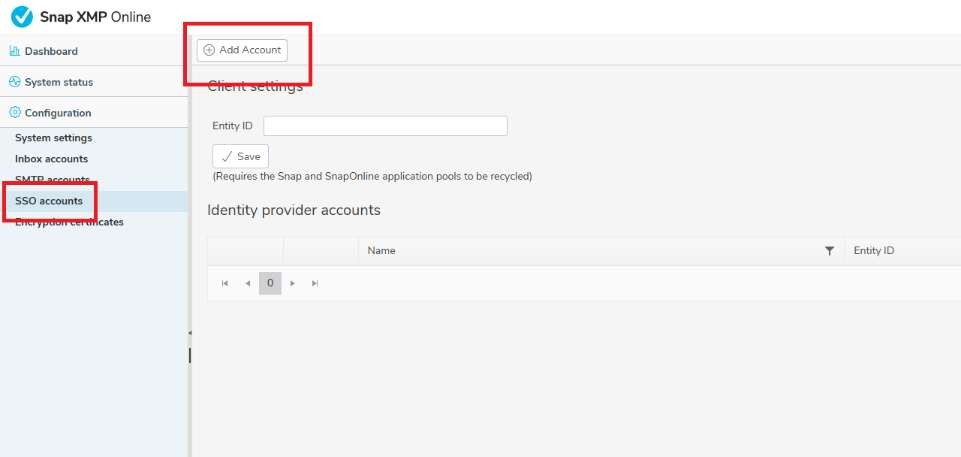Go to Inbox accounts
This screenshot has height=457, width=961.
pos(51,159)
